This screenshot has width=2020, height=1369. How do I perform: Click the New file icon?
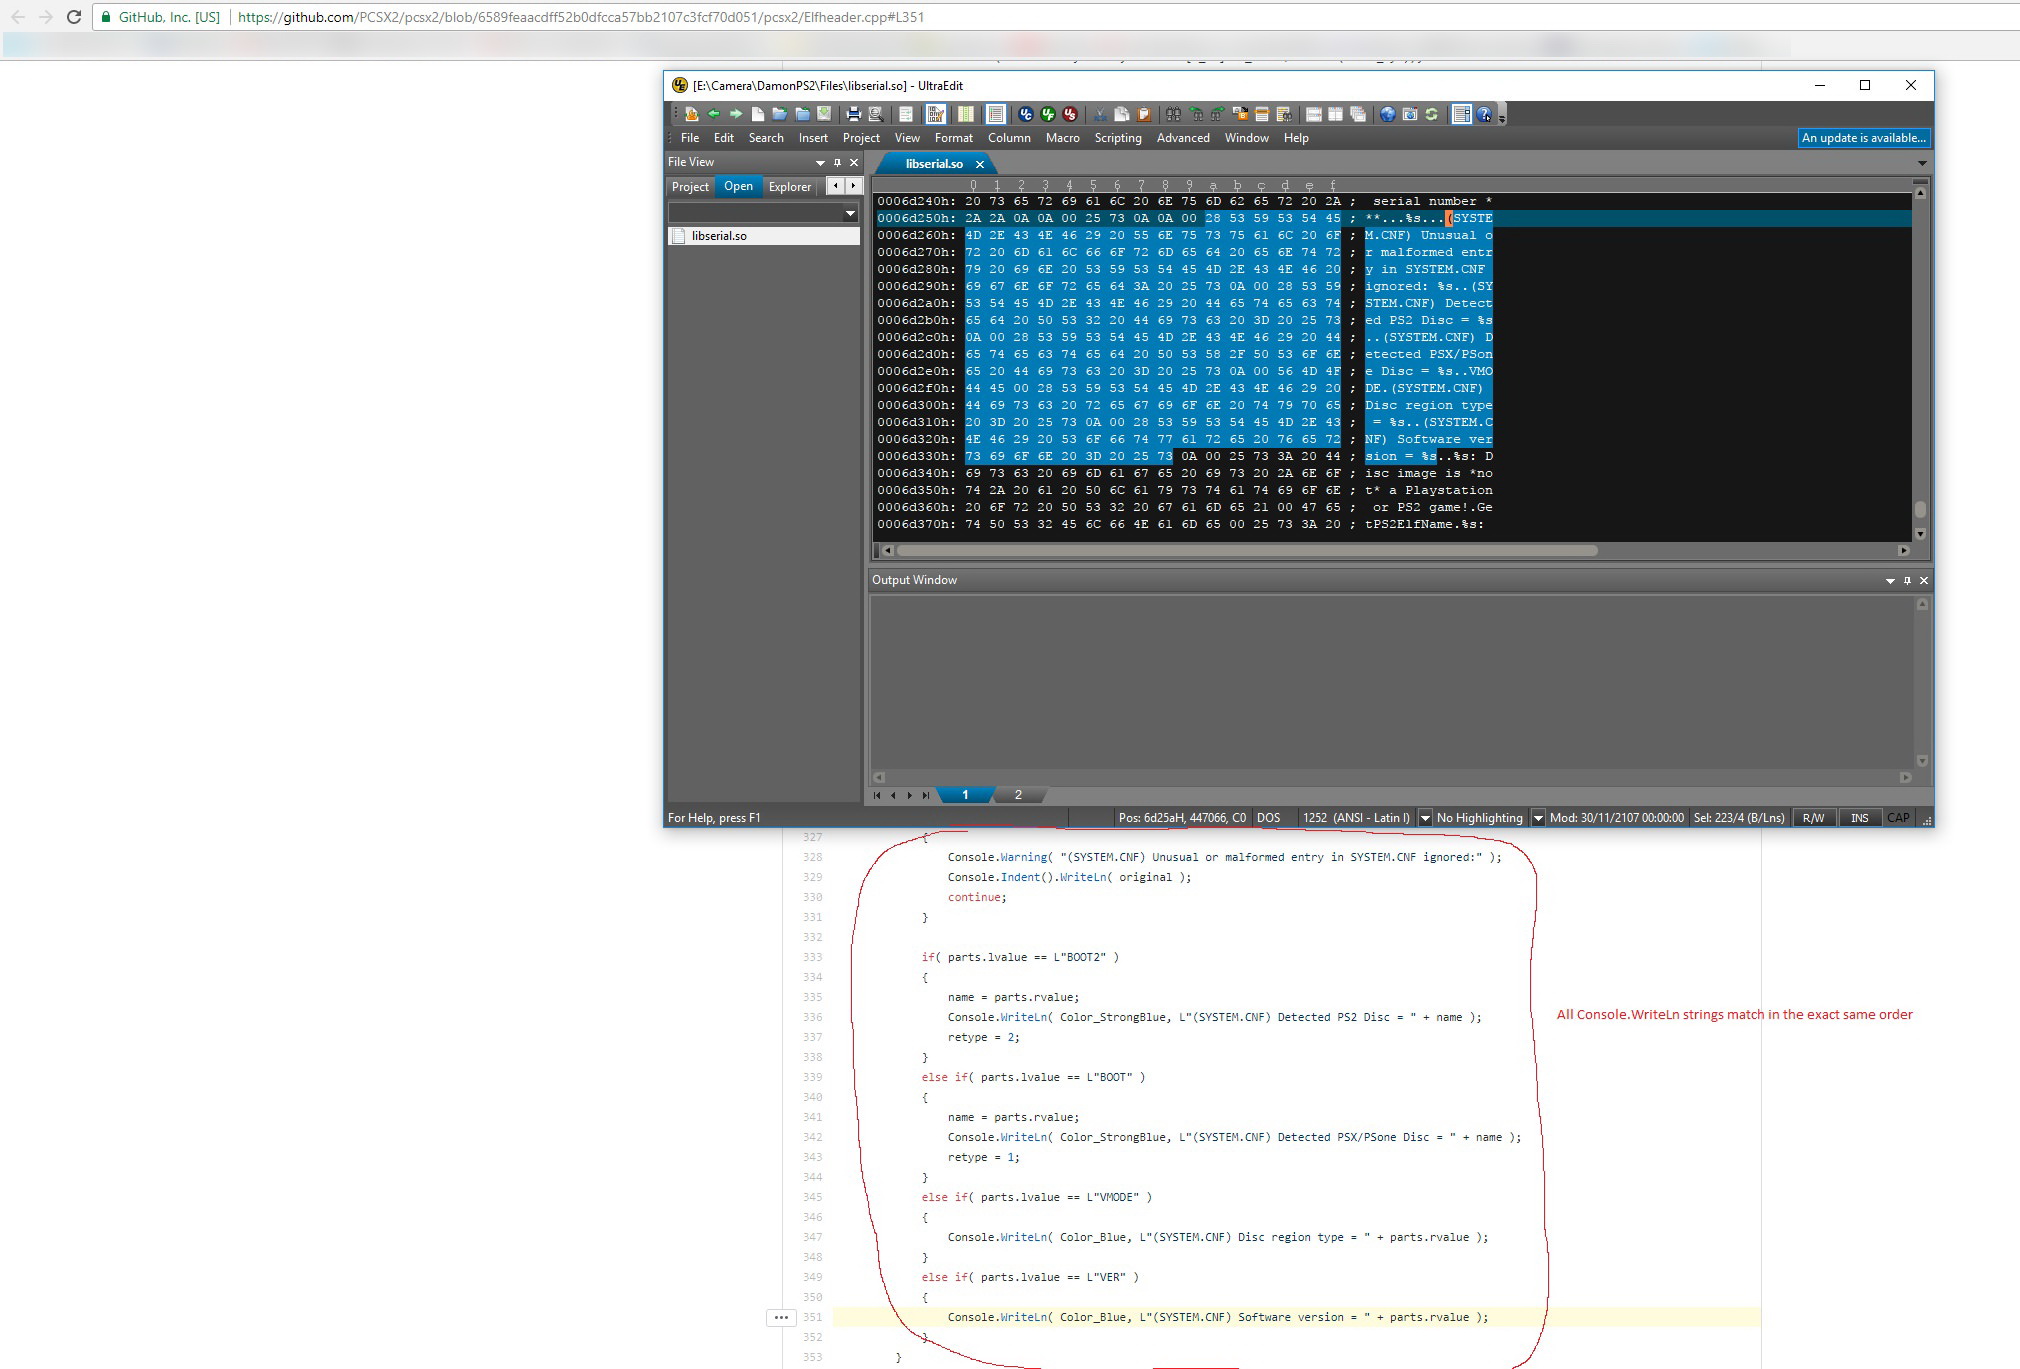pyautogui.click(x=757, y=114)
